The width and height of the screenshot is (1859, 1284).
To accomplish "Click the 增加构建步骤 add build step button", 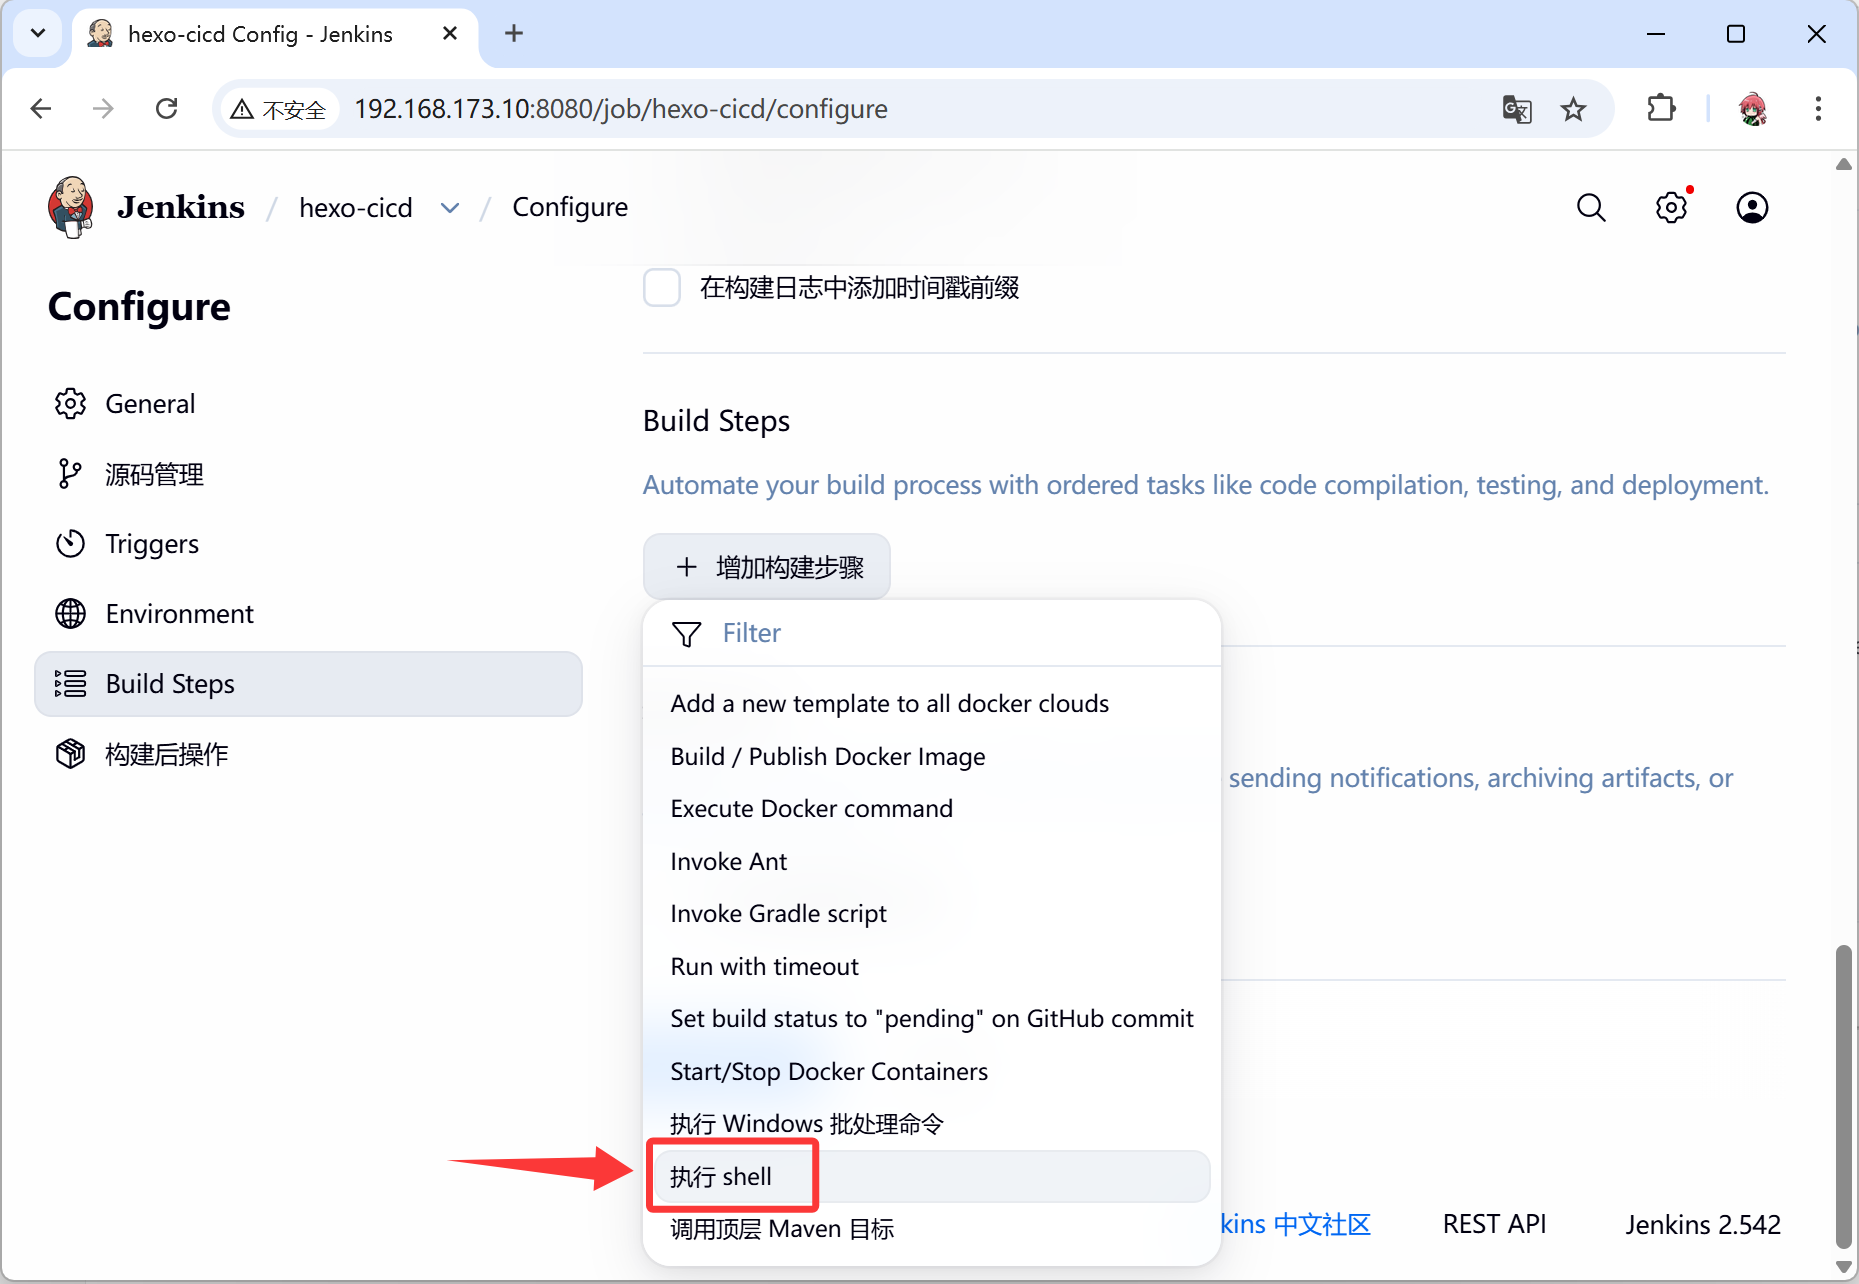I will point(767,567).
